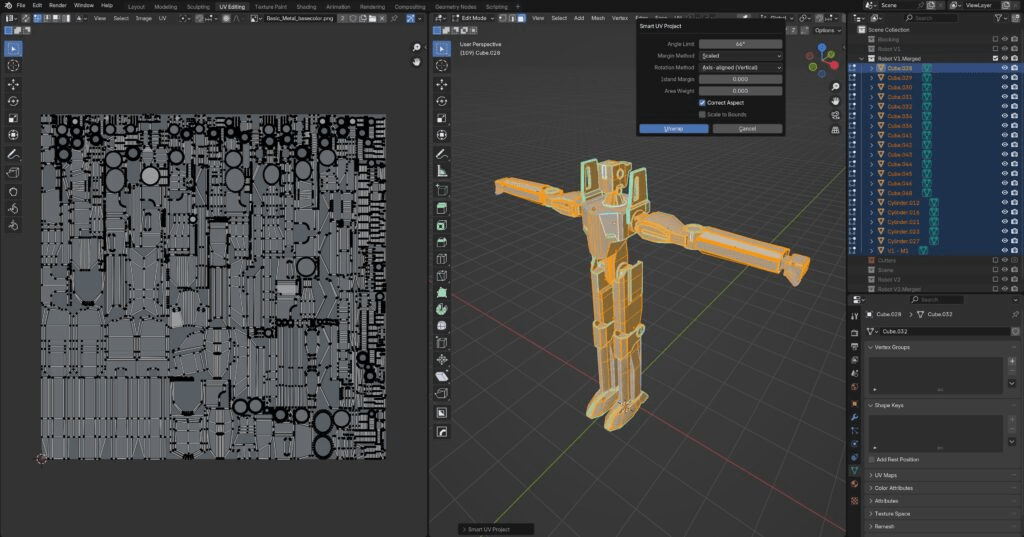Open the Rotation Method dropdown
This screenshot has height=537, width=1024.
click(x=740, y=67)
